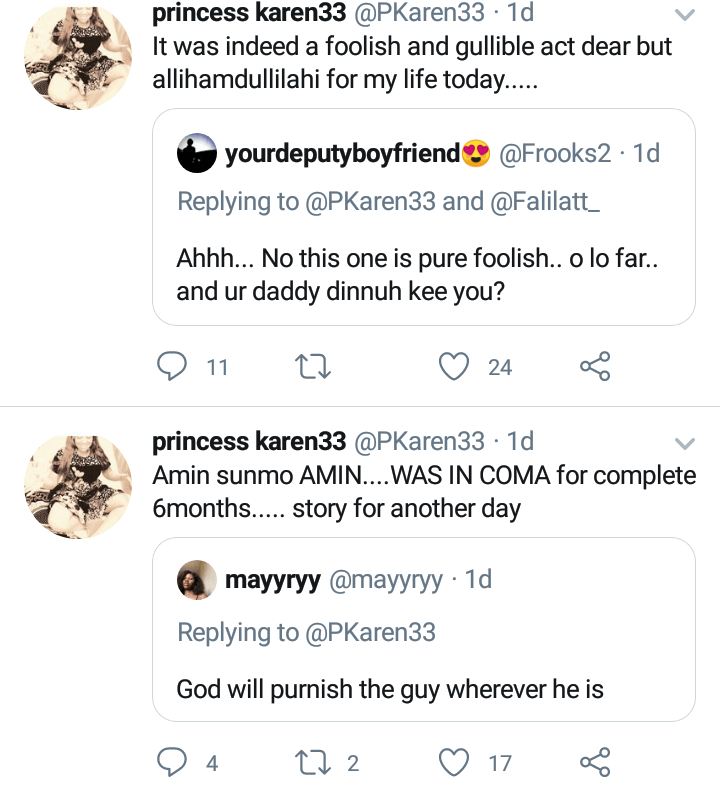Click princess karen33 name on second tweet
The image size is (720, 793).
click(249, 441)
